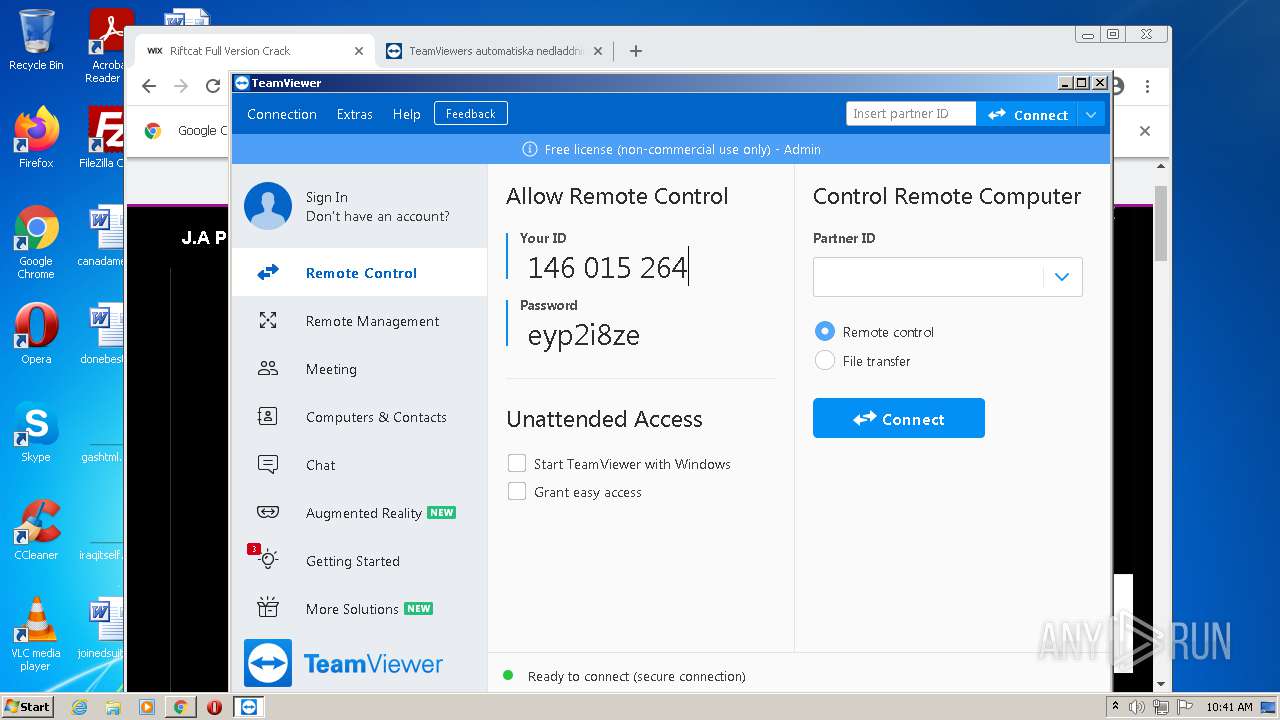This screenshot has height=720, width=1280.
Task: Close the Riftcat Full Version Crack tab
Action: [359, 51]
